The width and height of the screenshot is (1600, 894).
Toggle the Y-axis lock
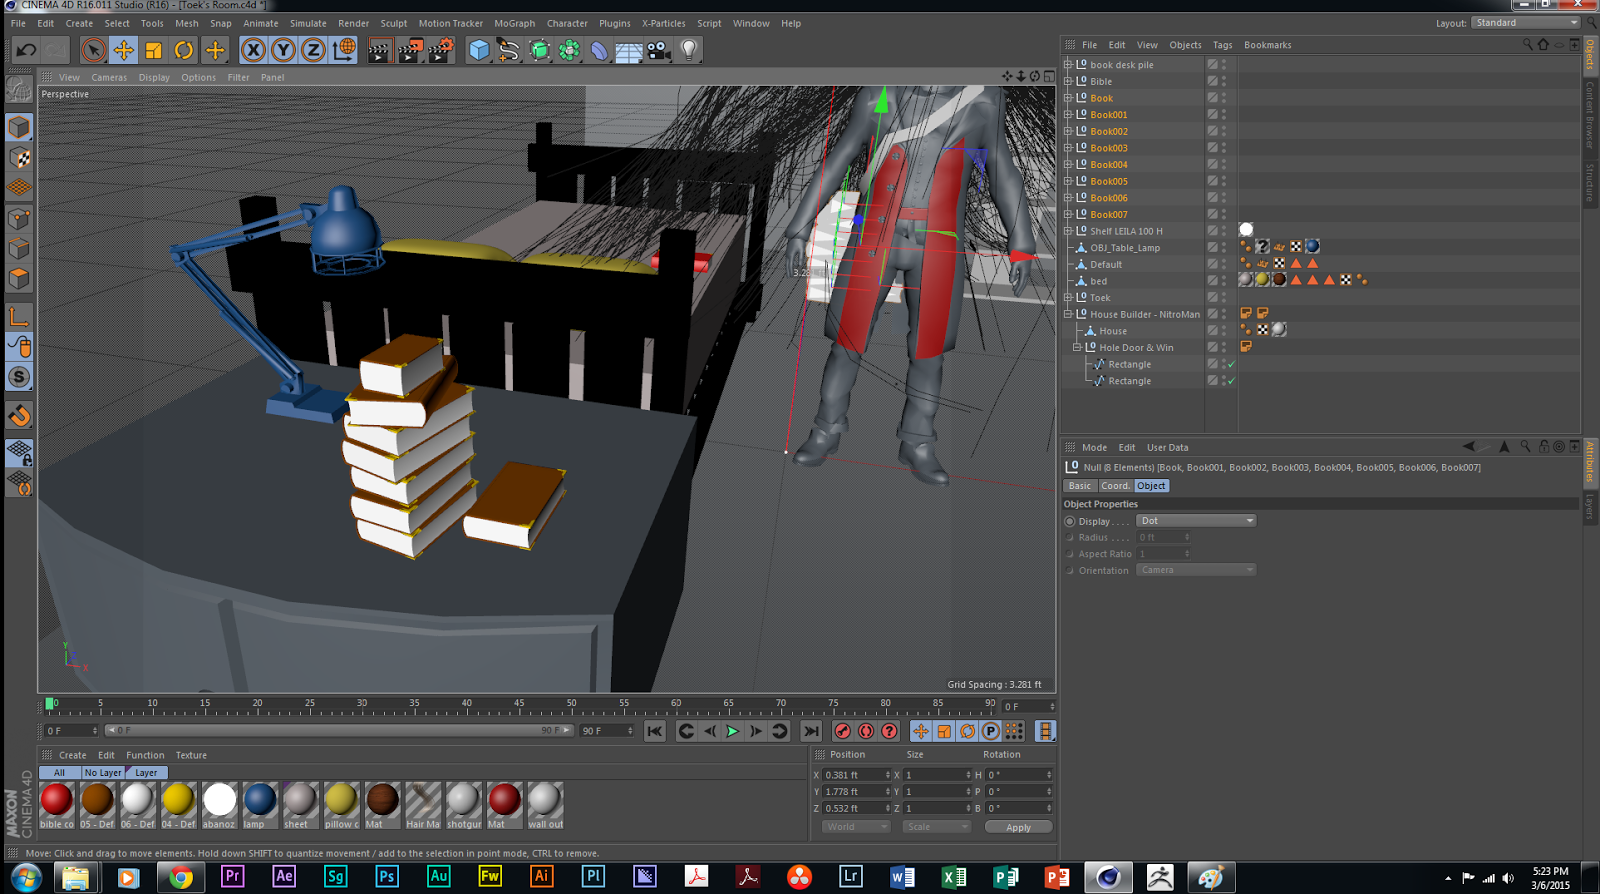pos(283,50)
